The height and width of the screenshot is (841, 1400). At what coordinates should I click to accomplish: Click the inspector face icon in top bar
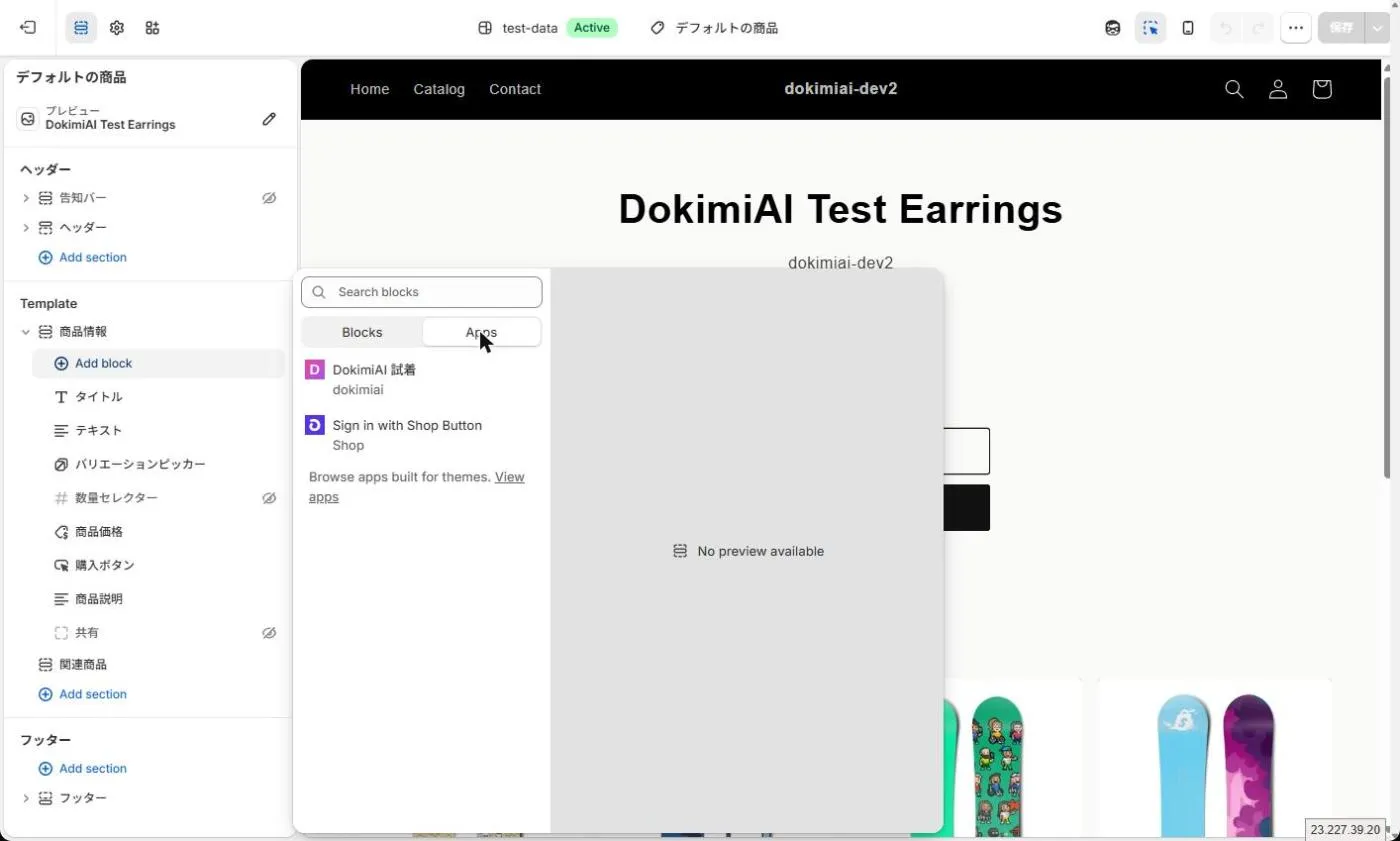click(1113, 28)
